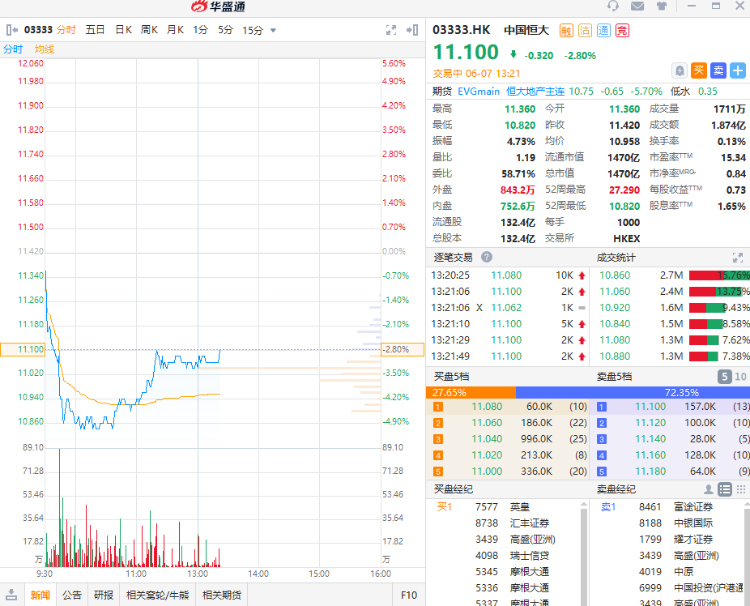The width and height of the screenshot is (750, 606).
Task: Select the 分时 intraday chart tab
Action: (66, 30)
